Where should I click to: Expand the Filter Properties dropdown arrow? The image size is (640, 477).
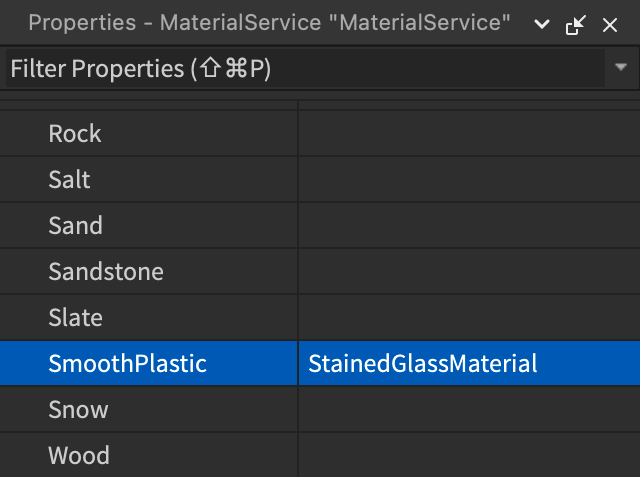click(619, 69)
